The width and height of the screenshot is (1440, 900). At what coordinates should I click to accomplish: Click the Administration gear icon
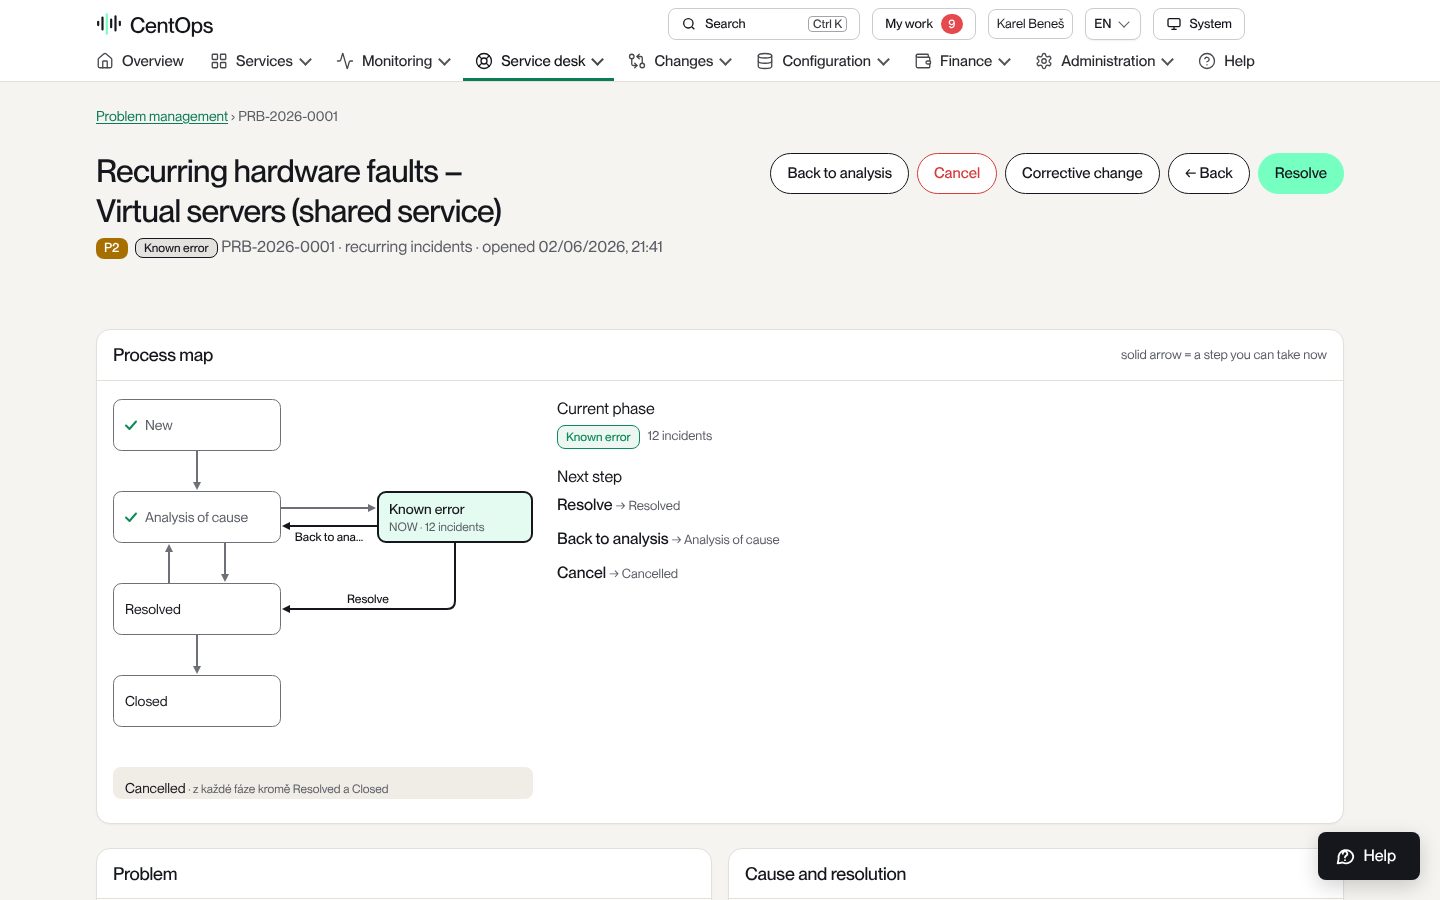pos(1044,61)
